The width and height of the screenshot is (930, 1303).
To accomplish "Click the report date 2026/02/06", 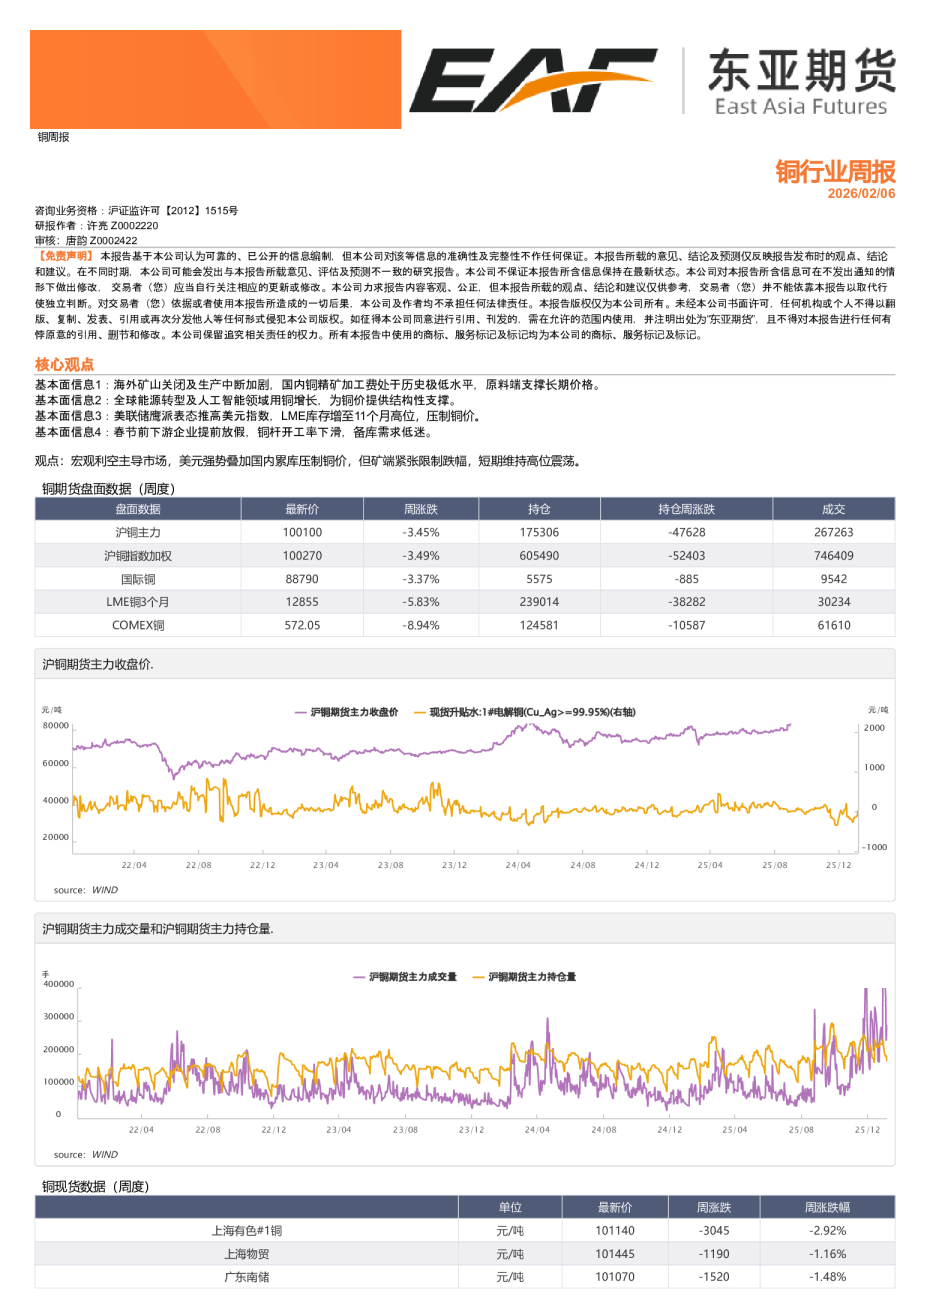I will tap(861, 194).
